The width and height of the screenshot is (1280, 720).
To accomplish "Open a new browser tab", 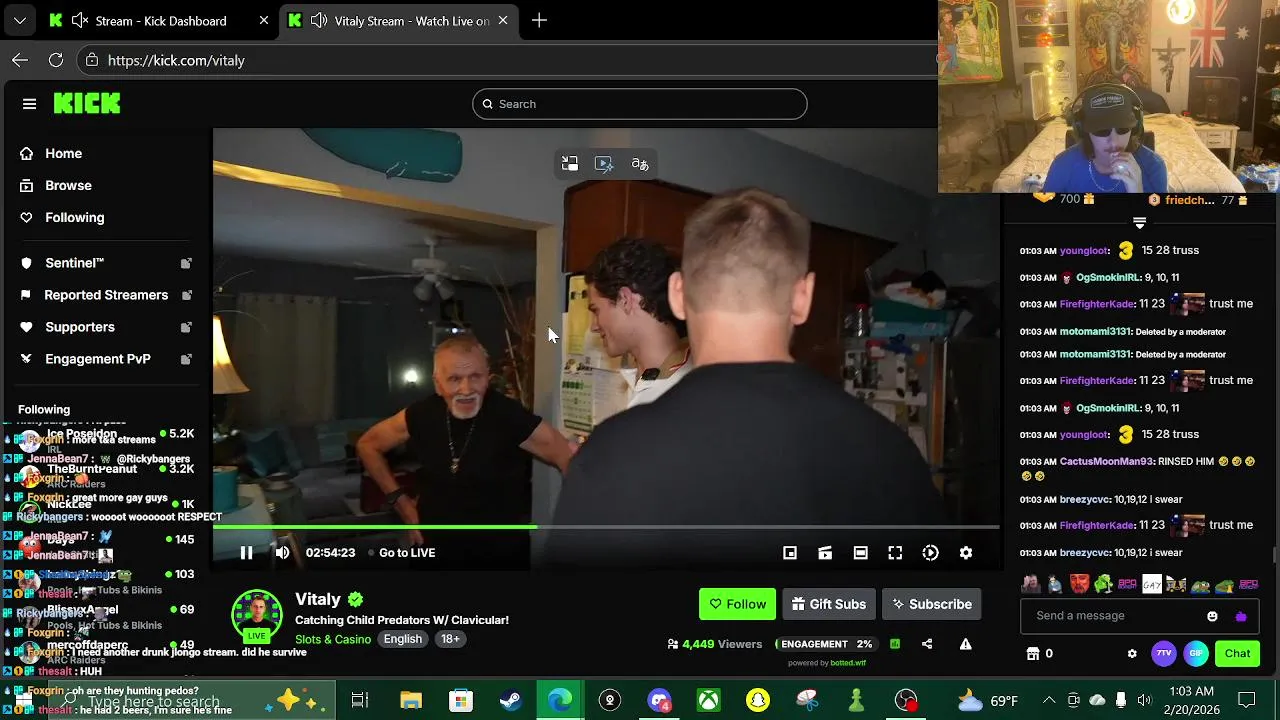I will point(539,20).
